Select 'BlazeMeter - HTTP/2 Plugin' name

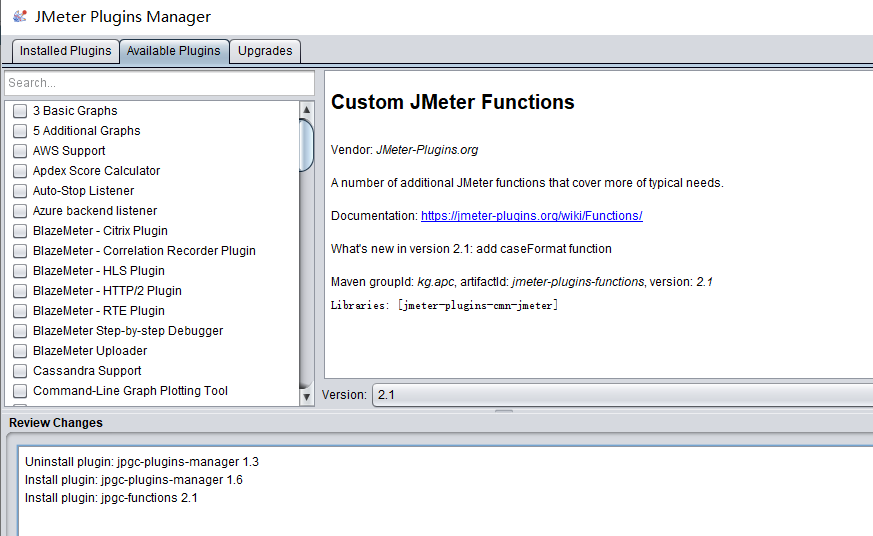(107, 291)
